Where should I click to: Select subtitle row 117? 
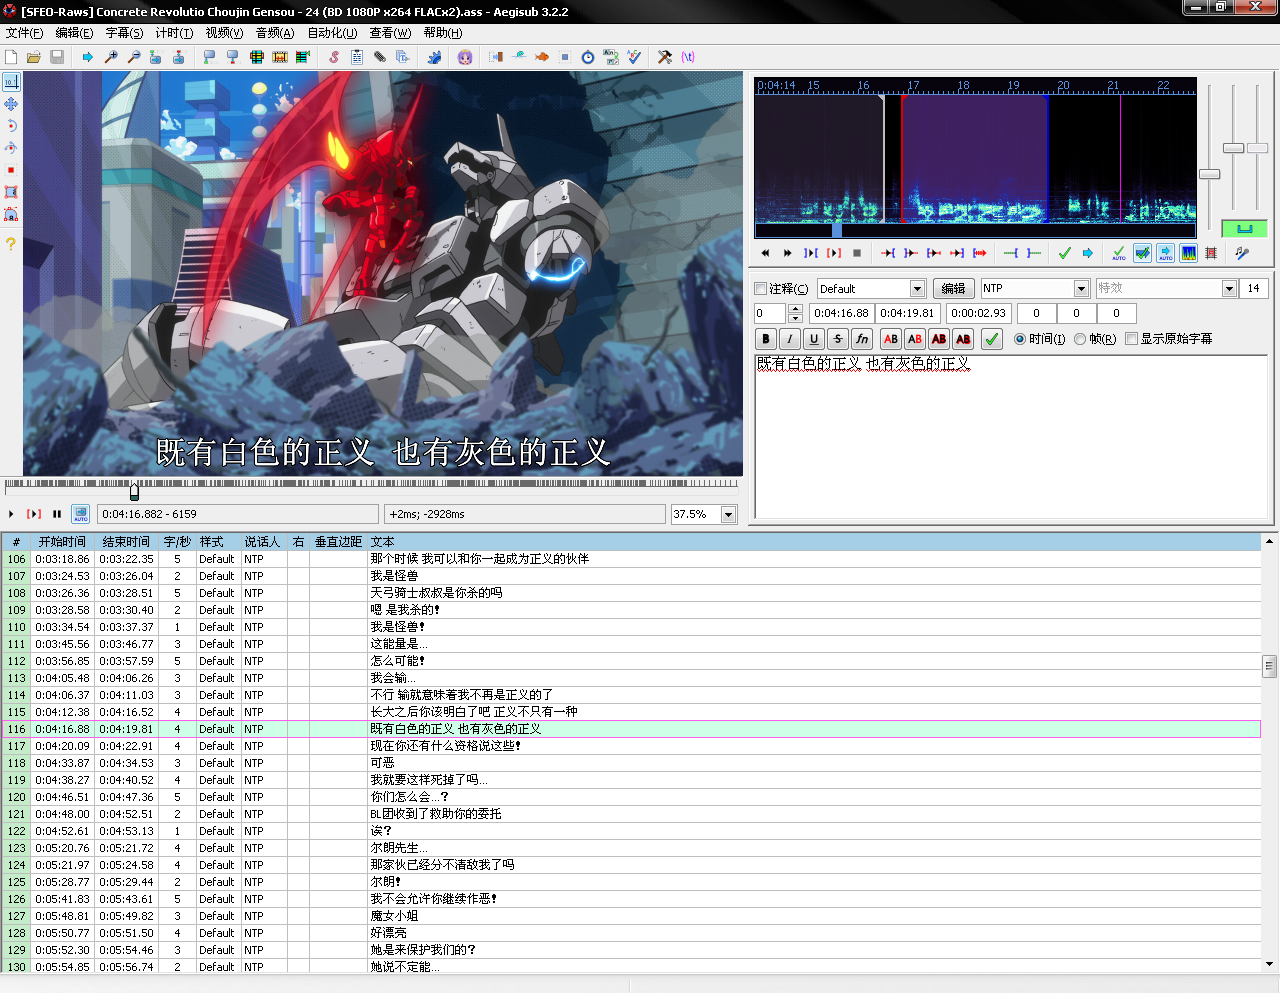pyautogui.click(x=631, y=746)
